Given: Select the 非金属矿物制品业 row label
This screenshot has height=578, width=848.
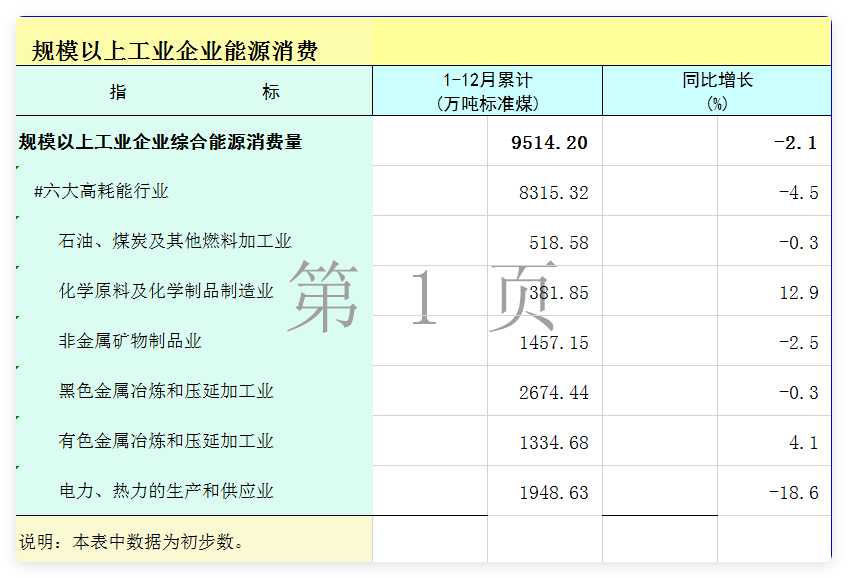Looking at the screenshot, I should pyautogui.click(x=130, y=341).
